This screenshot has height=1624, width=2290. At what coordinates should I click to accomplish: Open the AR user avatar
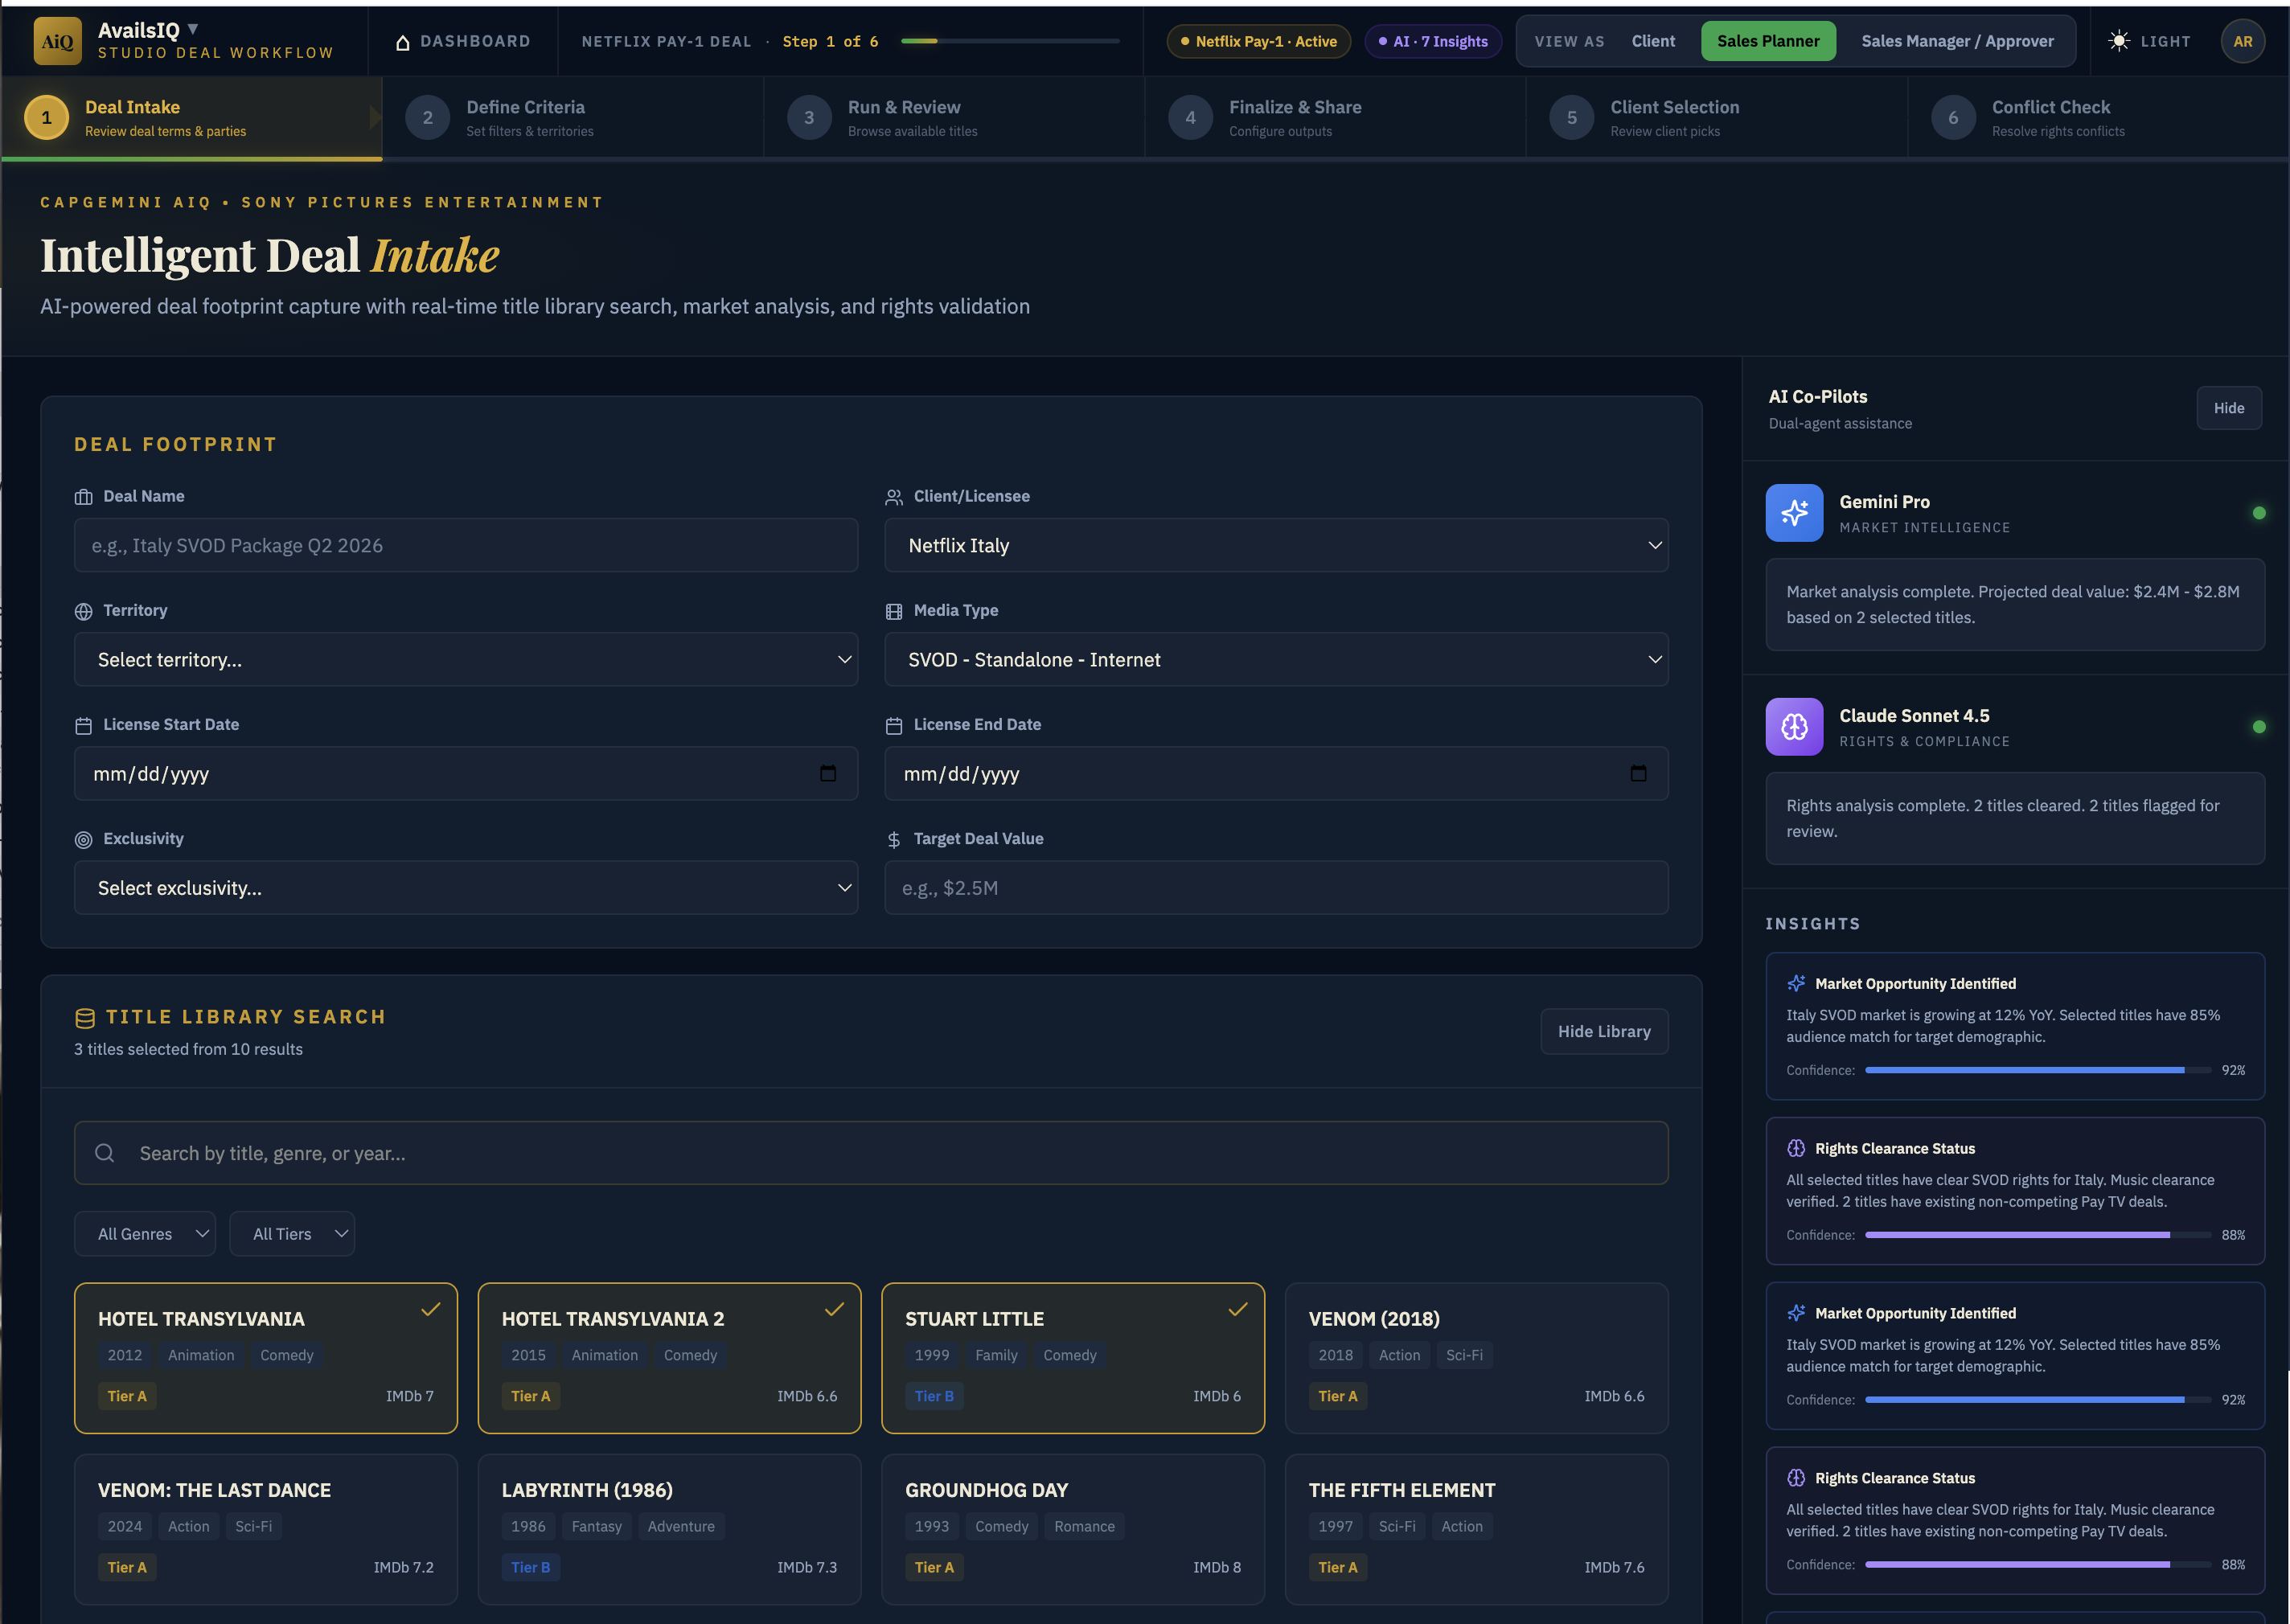2242,41
